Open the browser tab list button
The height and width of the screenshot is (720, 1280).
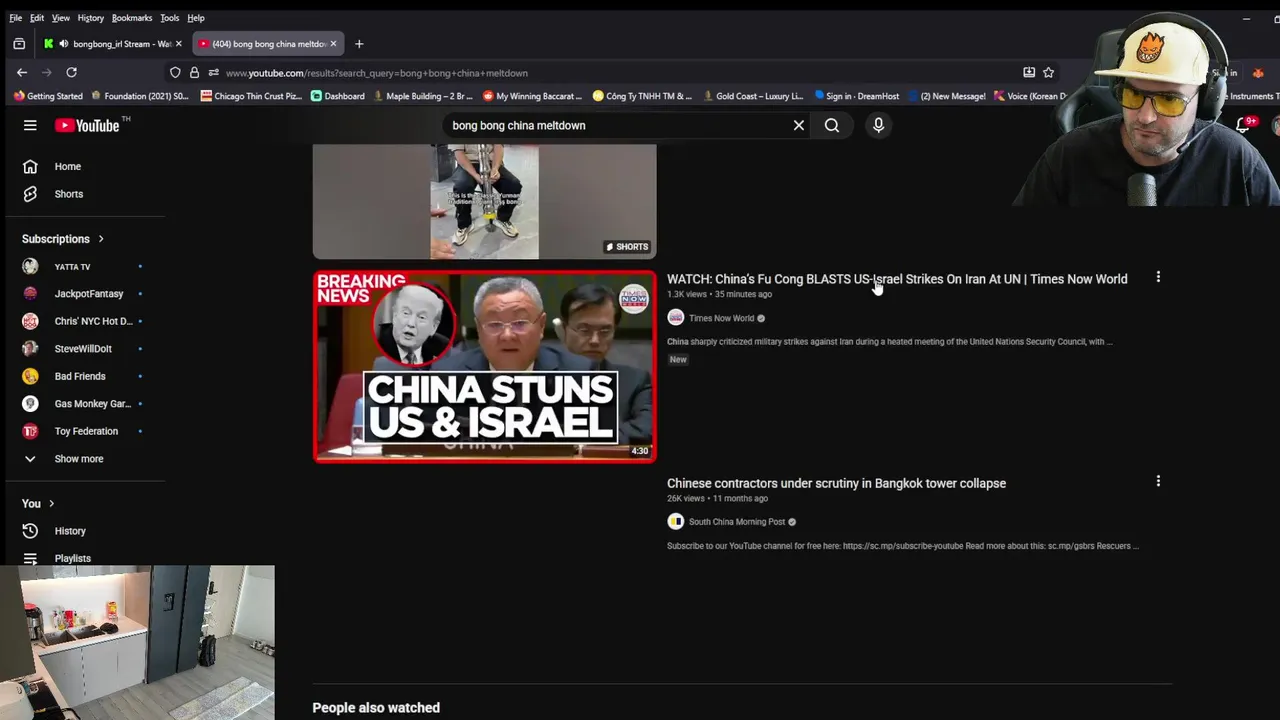pyautogui.click(x=19, y=44)
